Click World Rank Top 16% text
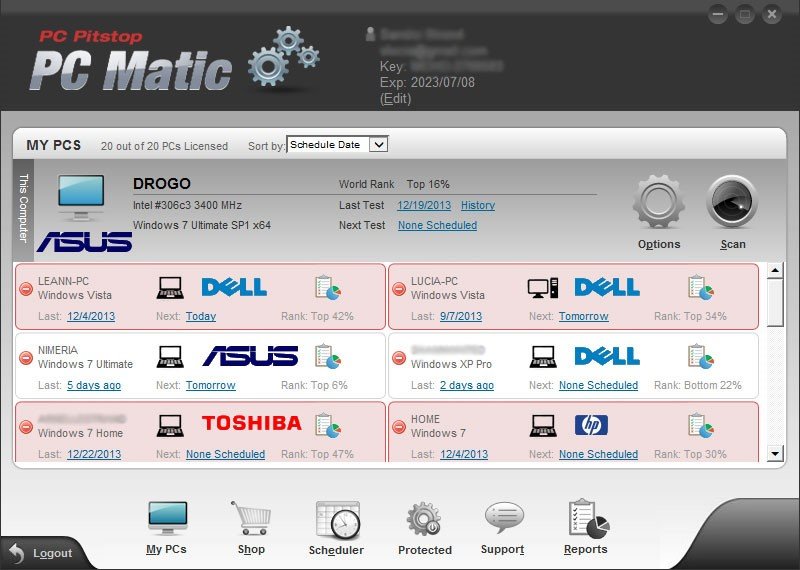 394,184
